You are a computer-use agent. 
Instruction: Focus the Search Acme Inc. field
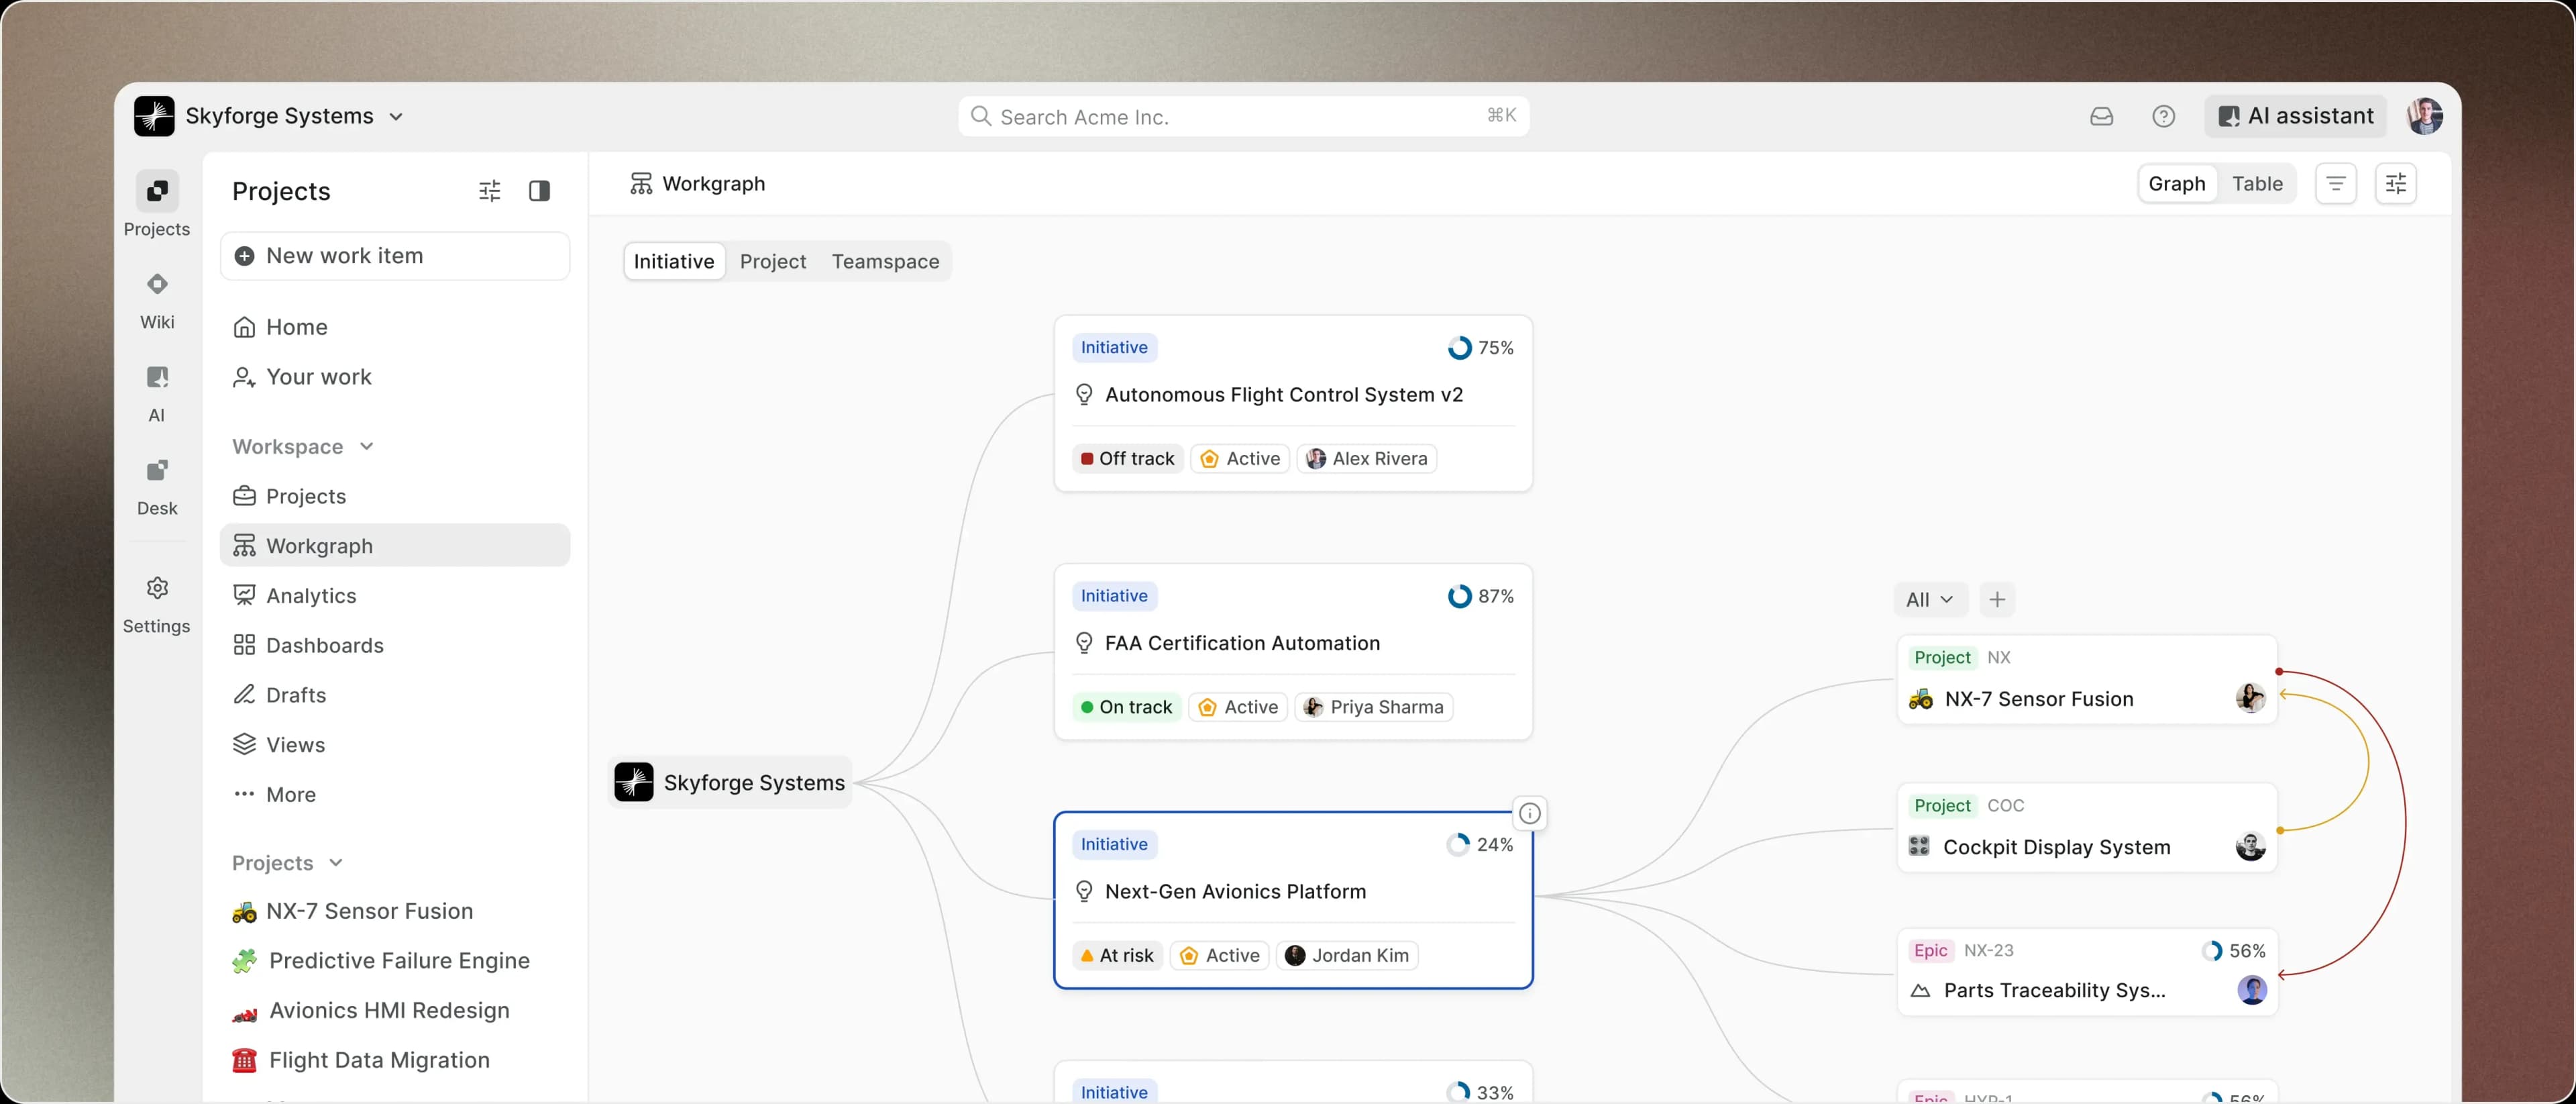[1243, 117]
